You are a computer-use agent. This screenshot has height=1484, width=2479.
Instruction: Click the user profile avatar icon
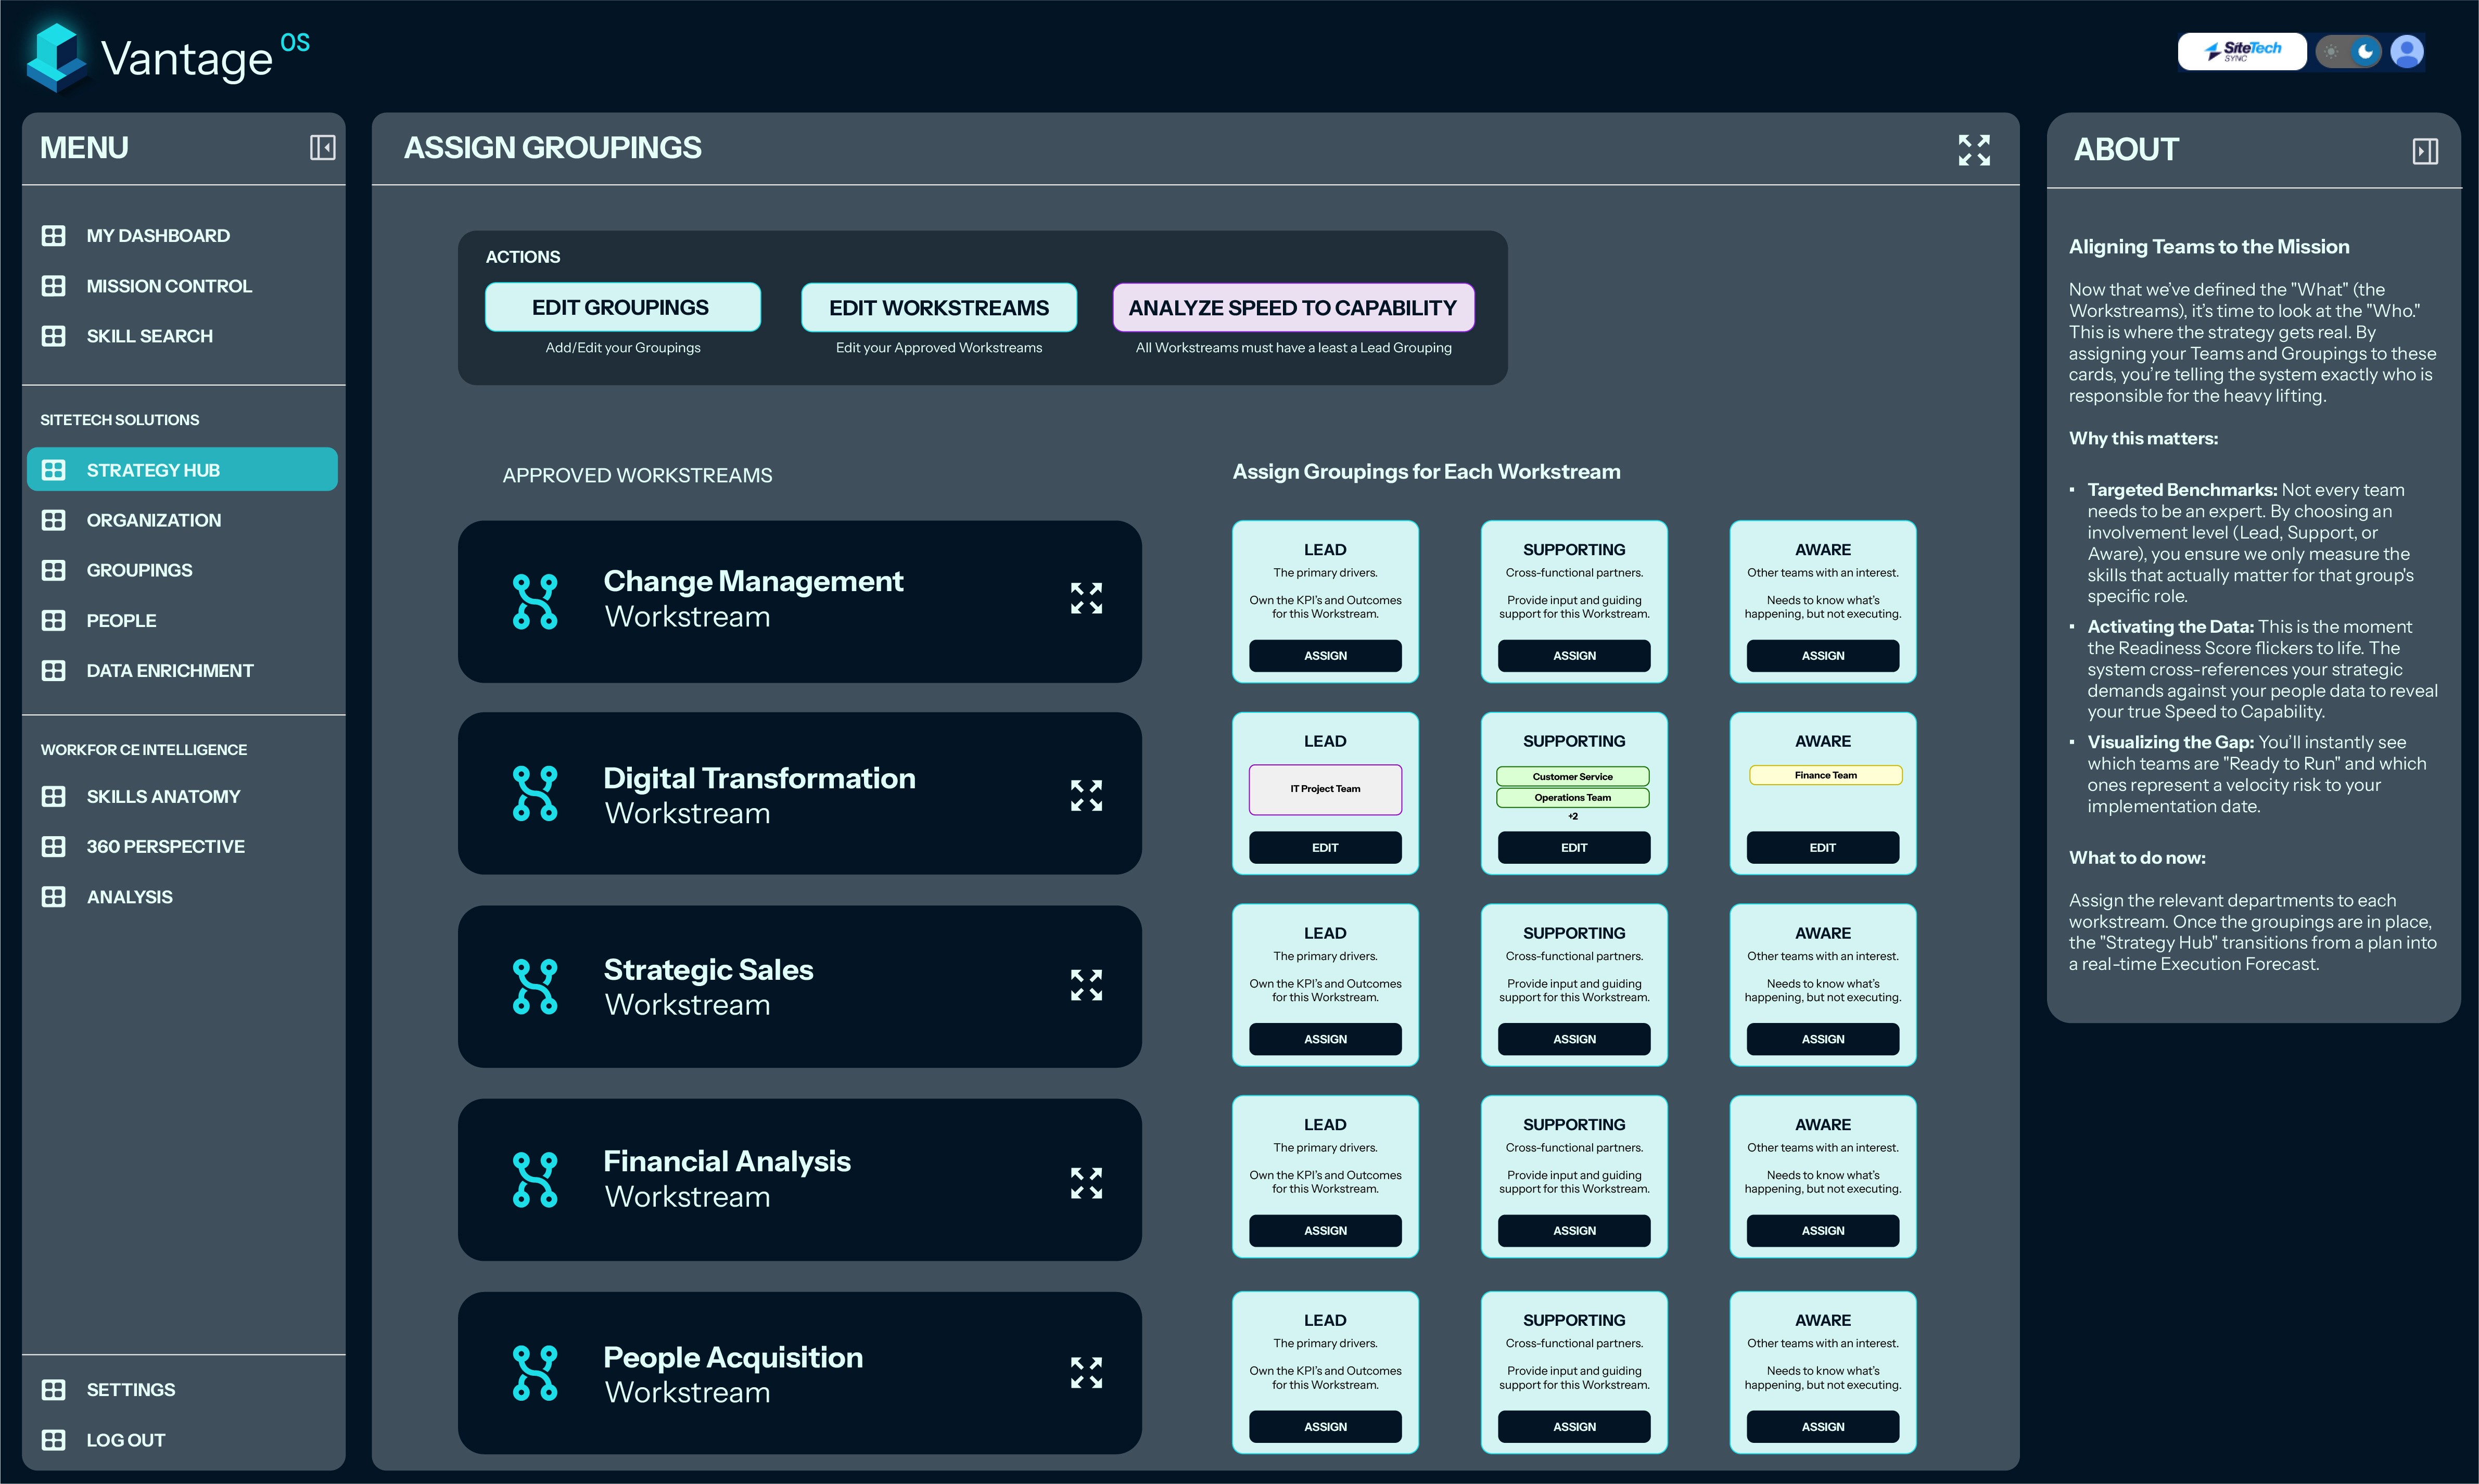click(x=2406, y=51)
